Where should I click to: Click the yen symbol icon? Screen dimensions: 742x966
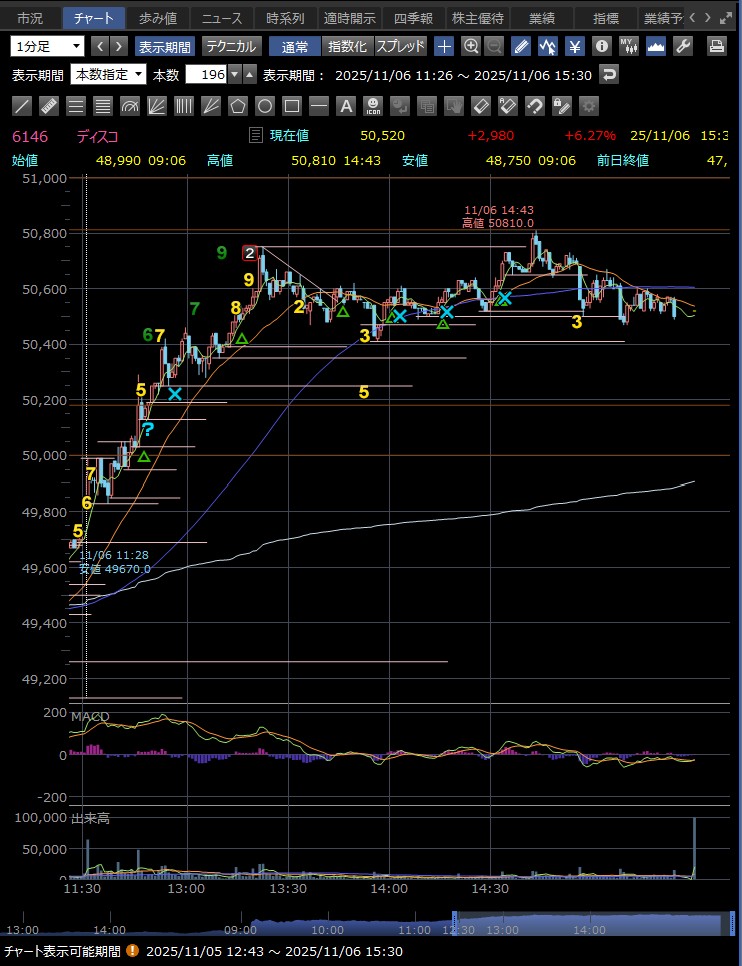pos(575,46)
